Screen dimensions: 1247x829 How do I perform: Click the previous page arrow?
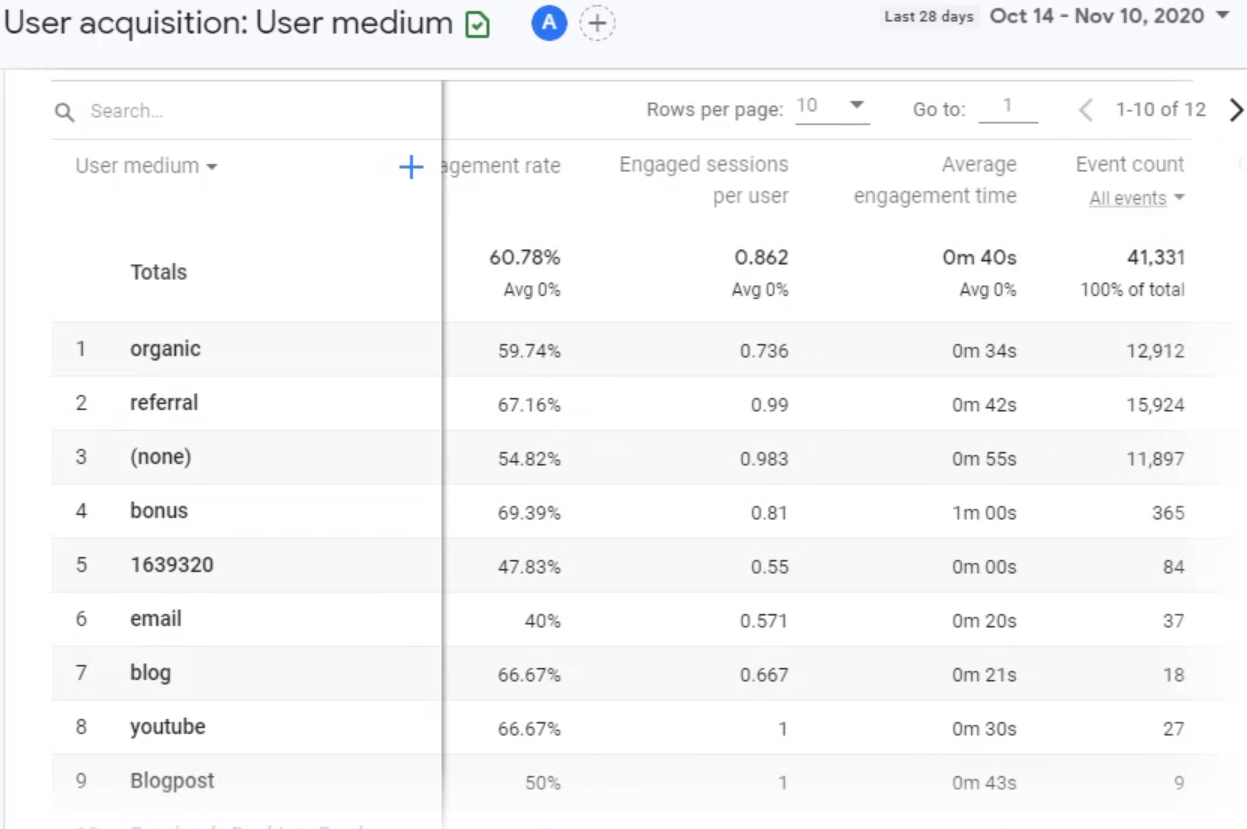pos(1085,110)
